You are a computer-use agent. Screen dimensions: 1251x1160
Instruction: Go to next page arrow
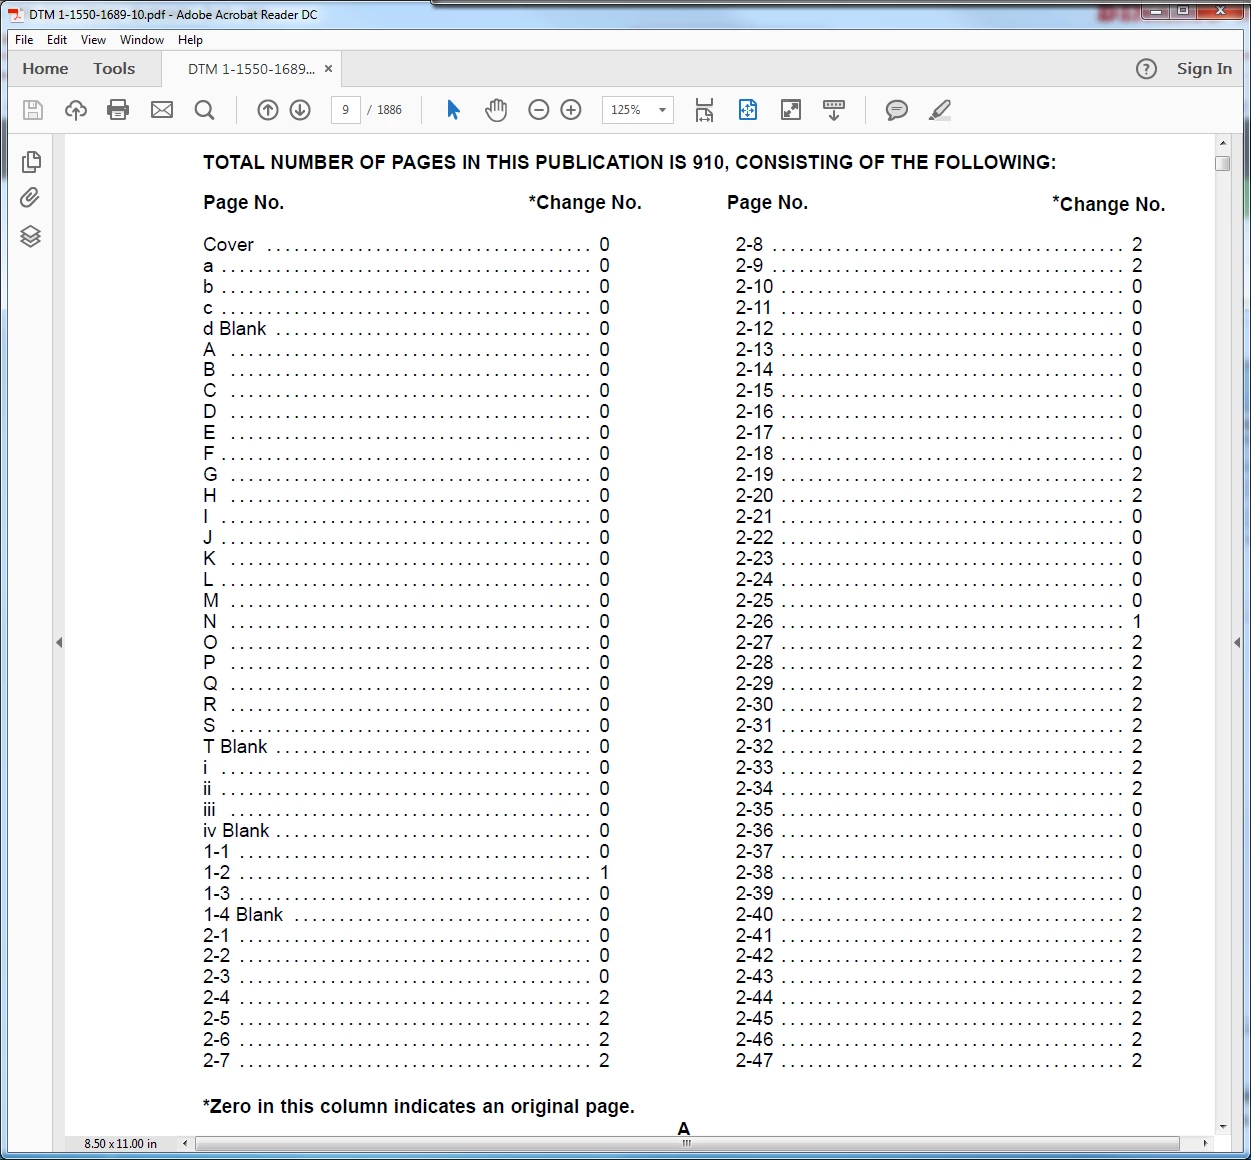(300, 110)
